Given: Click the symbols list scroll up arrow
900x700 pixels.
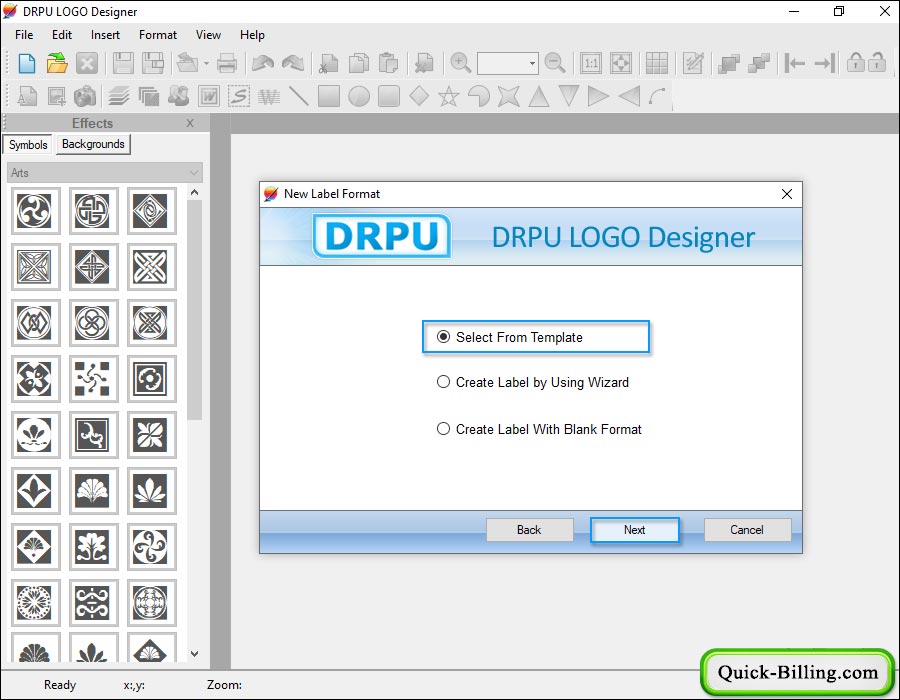Looking at the screenshot, I should 195,192.
